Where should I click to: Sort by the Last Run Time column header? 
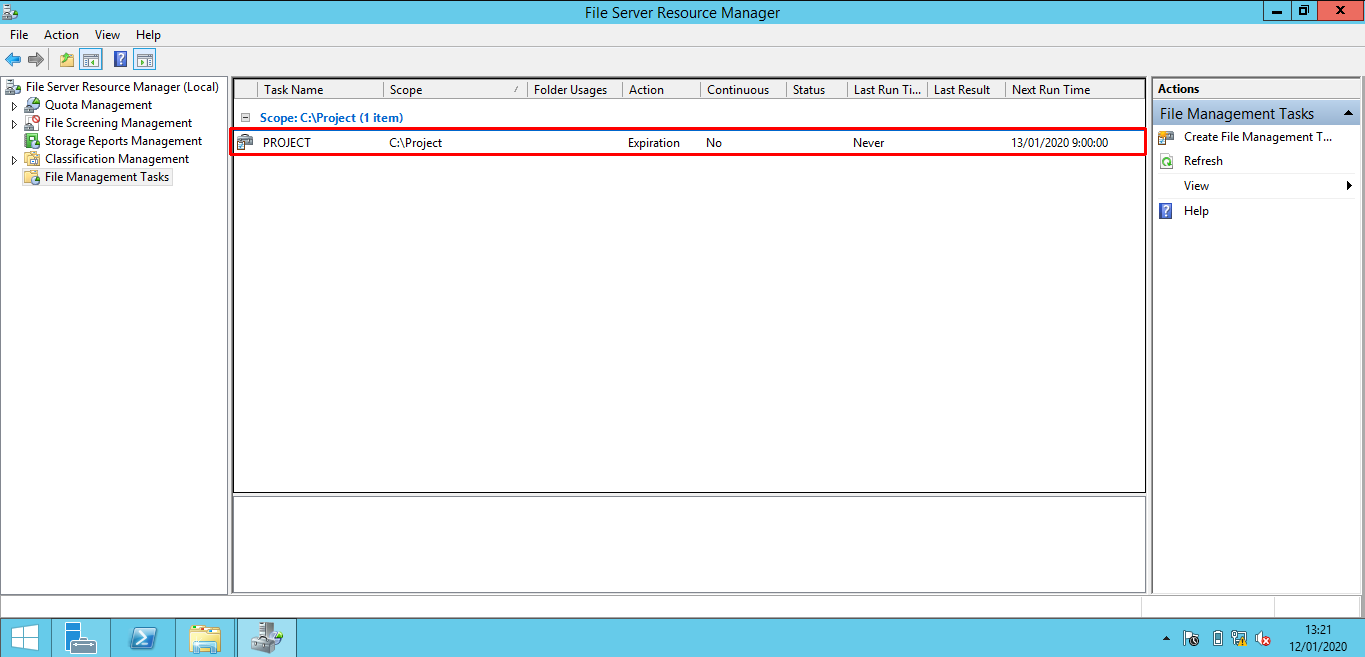pos(887,90)
